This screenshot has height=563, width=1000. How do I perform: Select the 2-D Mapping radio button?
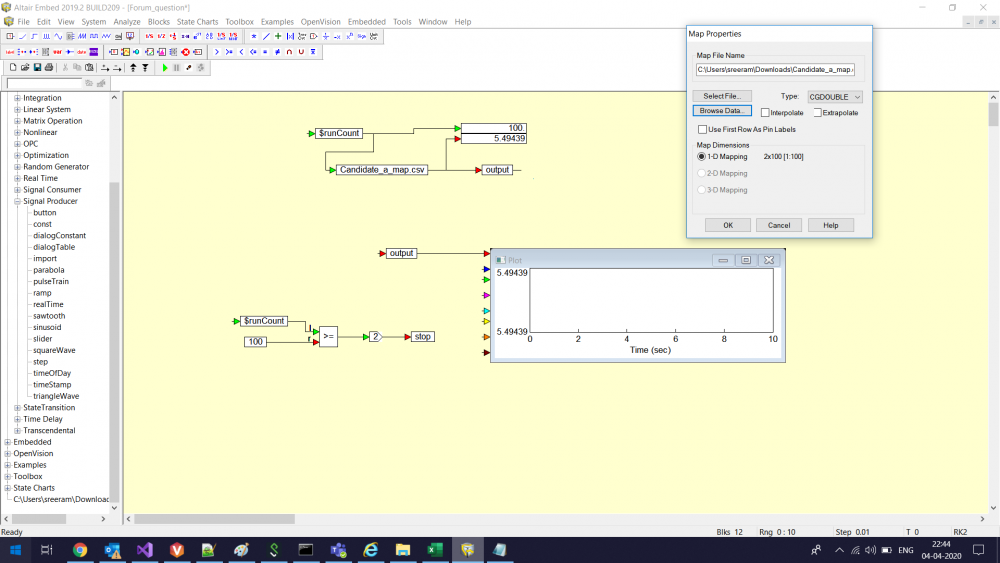click(x=702, y=173)
